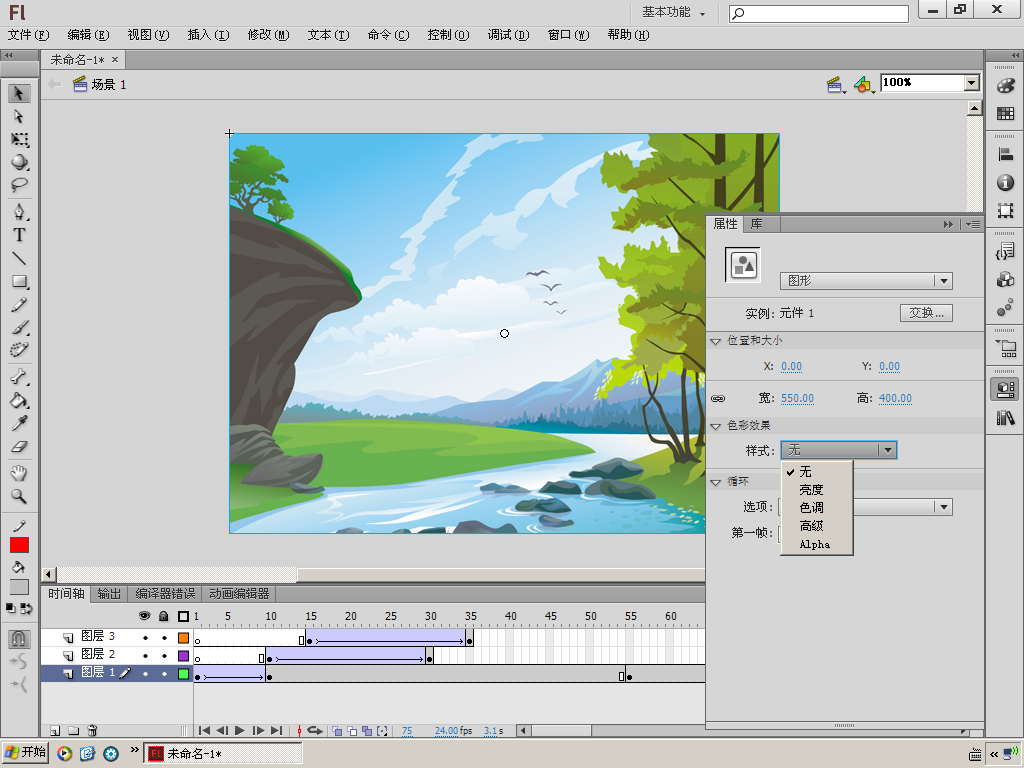1024x768 pixels.
Task: Open the properties panel options menu
Action: 972,224
